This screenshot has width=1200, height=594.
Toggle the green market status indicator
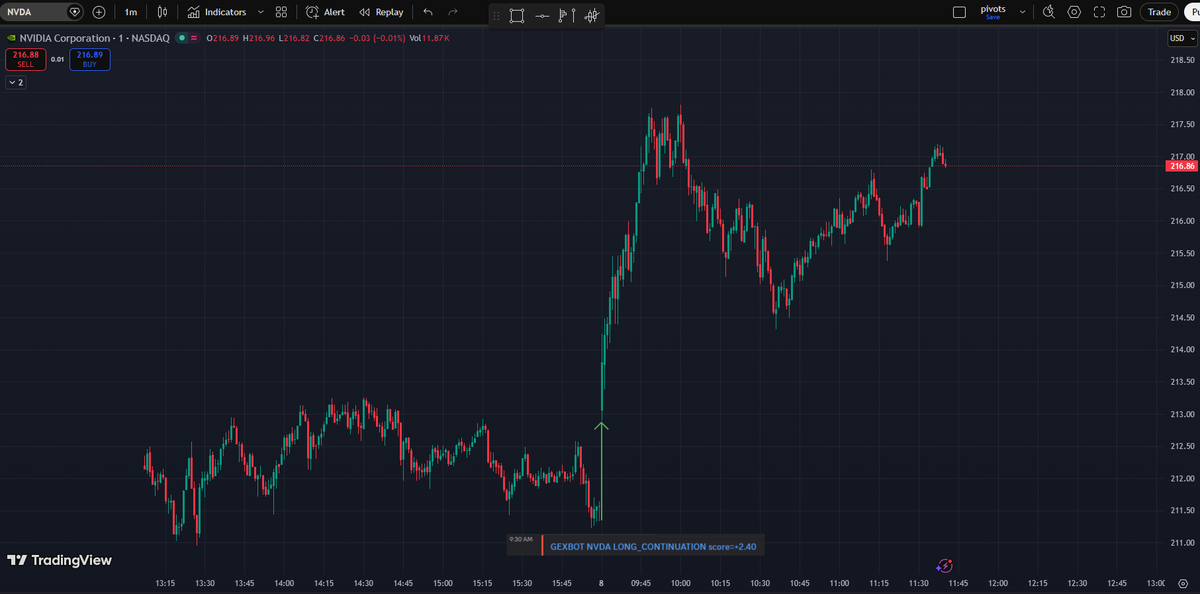pyautogui.click(x=181, y=38)
